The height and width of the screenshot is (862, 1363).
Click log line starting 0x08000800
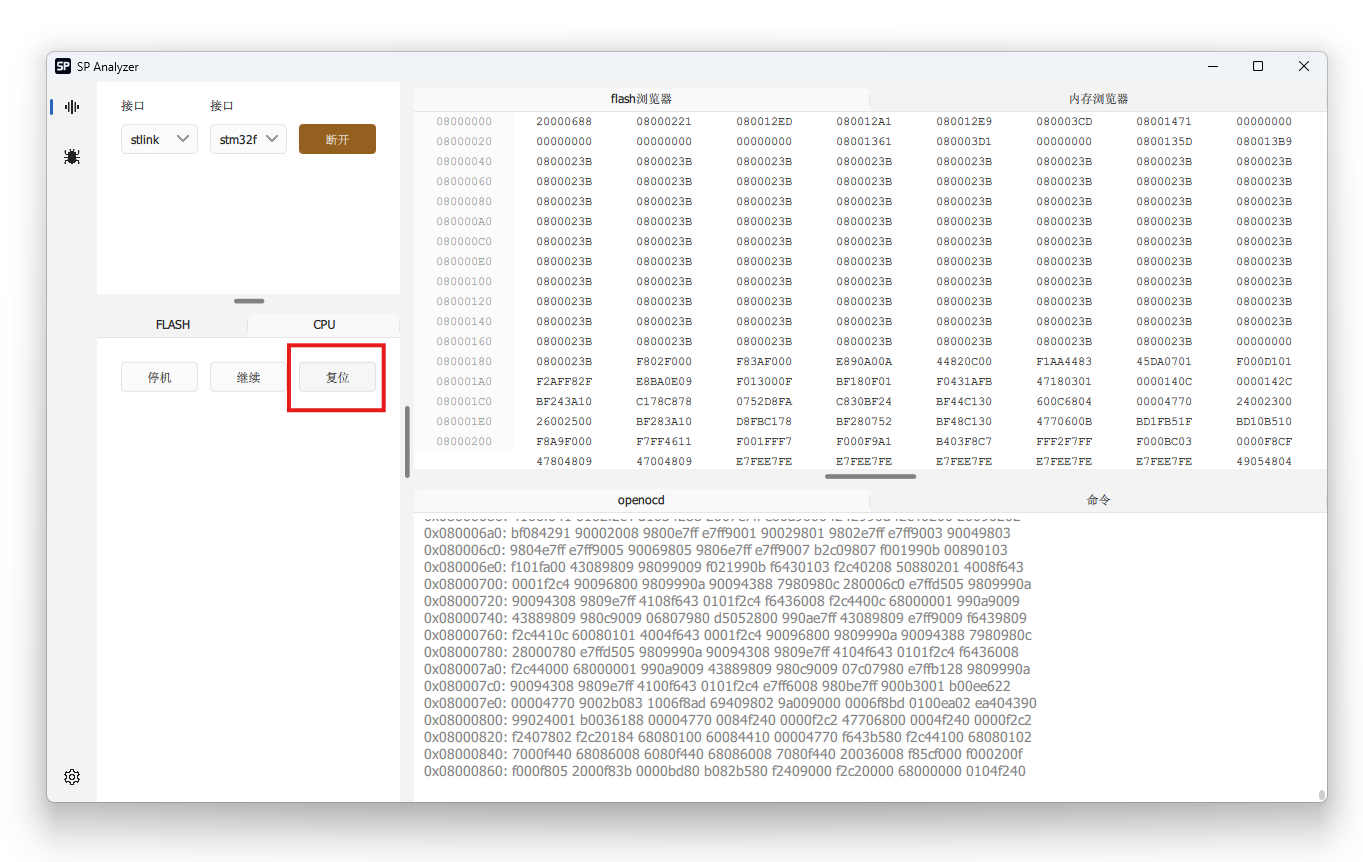[728, 720]
